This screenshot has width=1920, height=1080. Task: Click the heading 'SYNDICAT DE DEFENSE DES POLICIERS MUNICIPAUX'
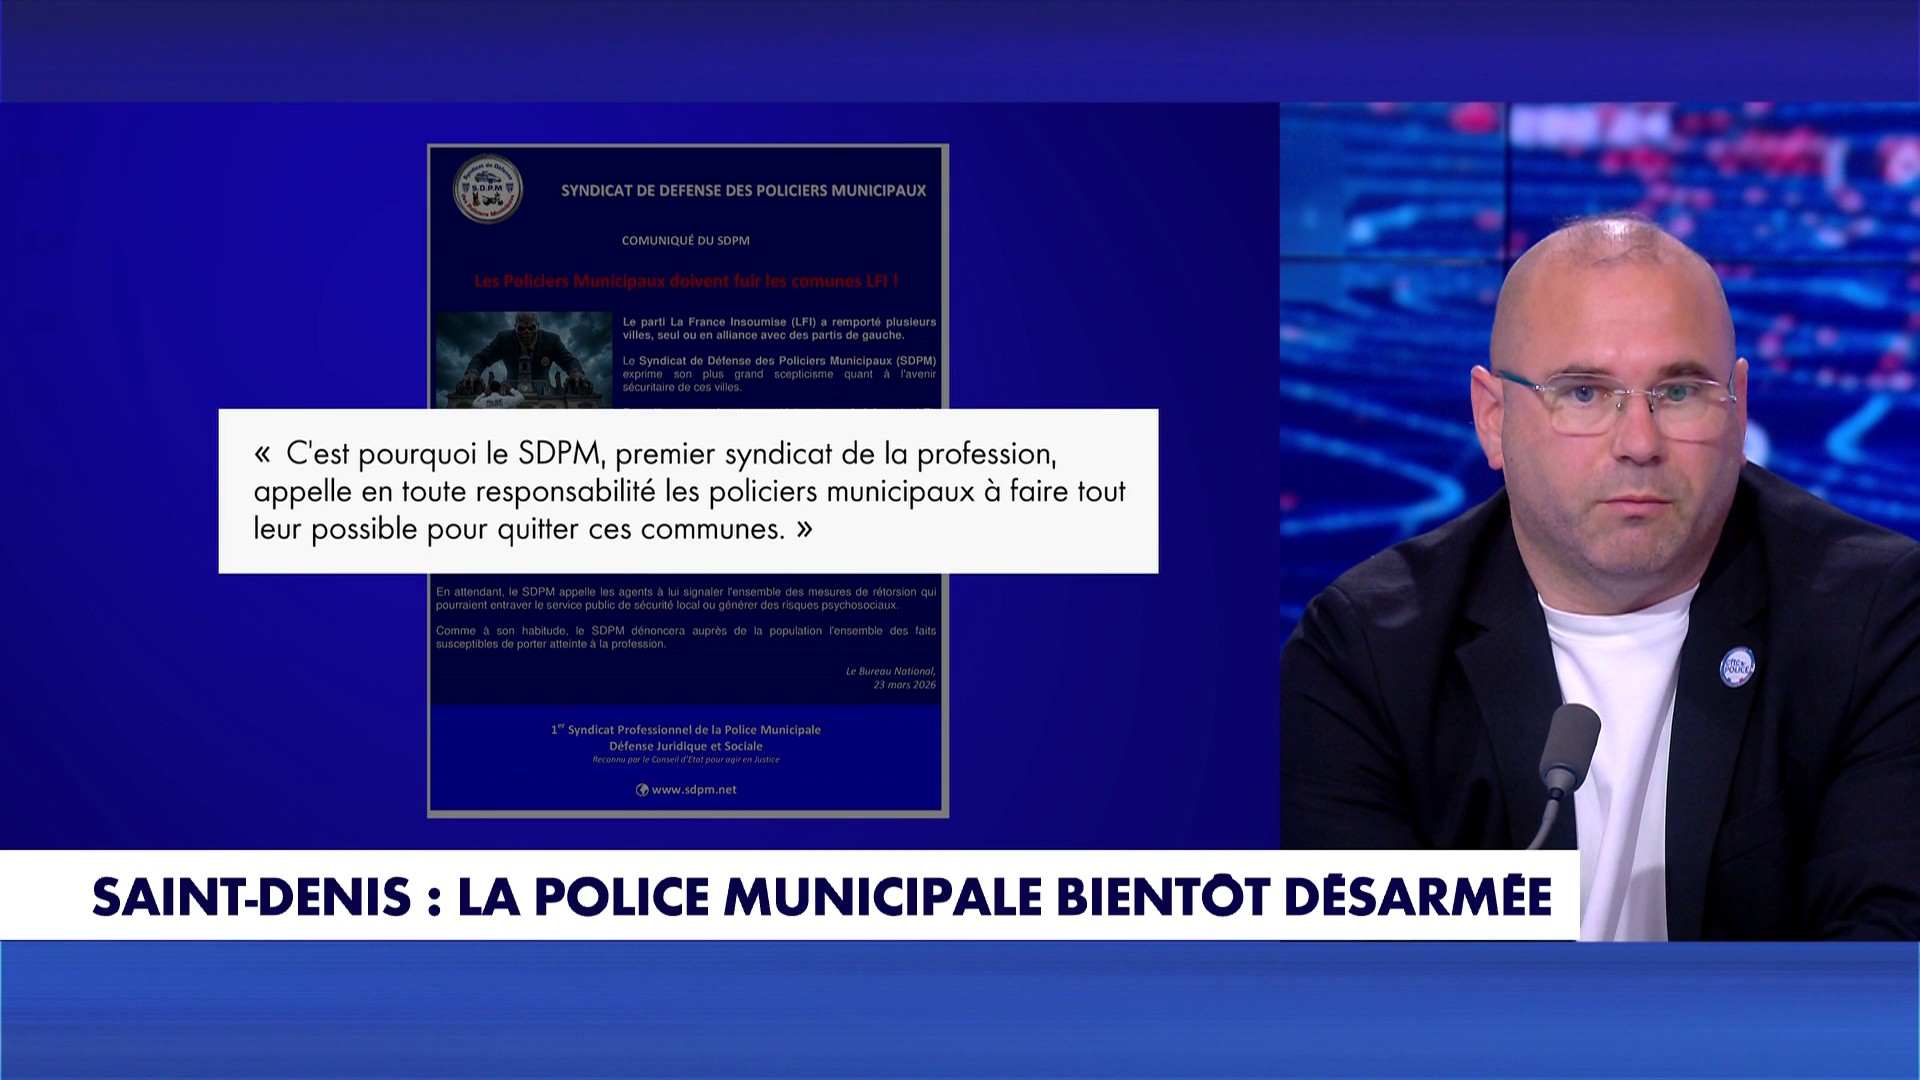tap(743, 190)
